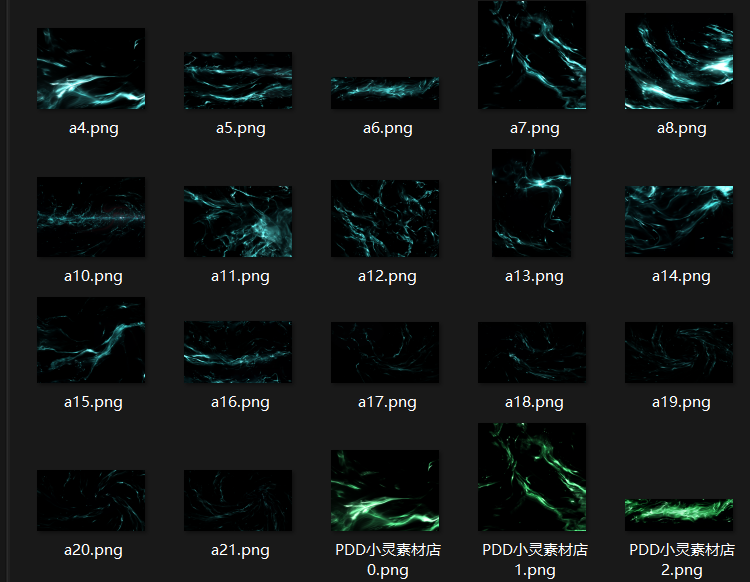The image size is (750, 582).
Task: Select the a7.png thumbnail
Action: tap(532, 55)
